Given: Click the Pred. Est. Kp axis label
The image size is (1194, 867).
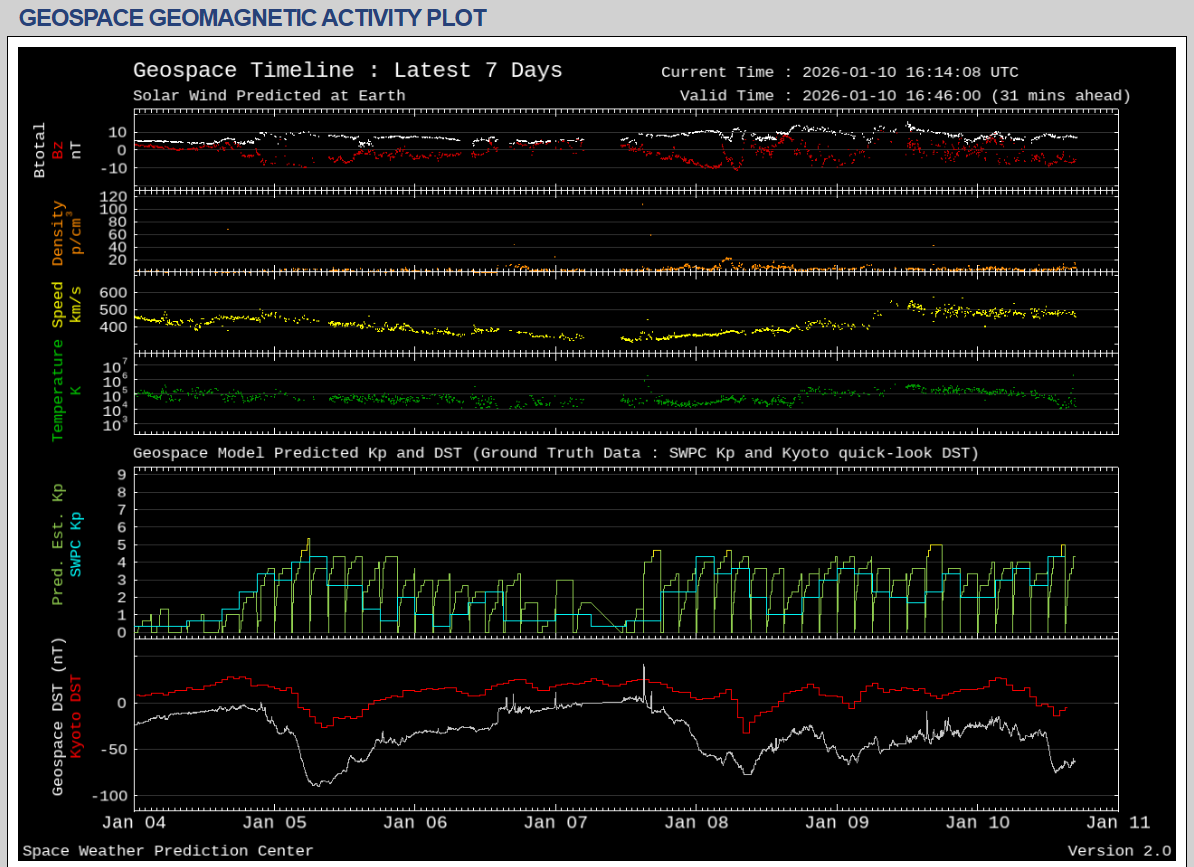Looking at the screenshot, I should [58, 545].
